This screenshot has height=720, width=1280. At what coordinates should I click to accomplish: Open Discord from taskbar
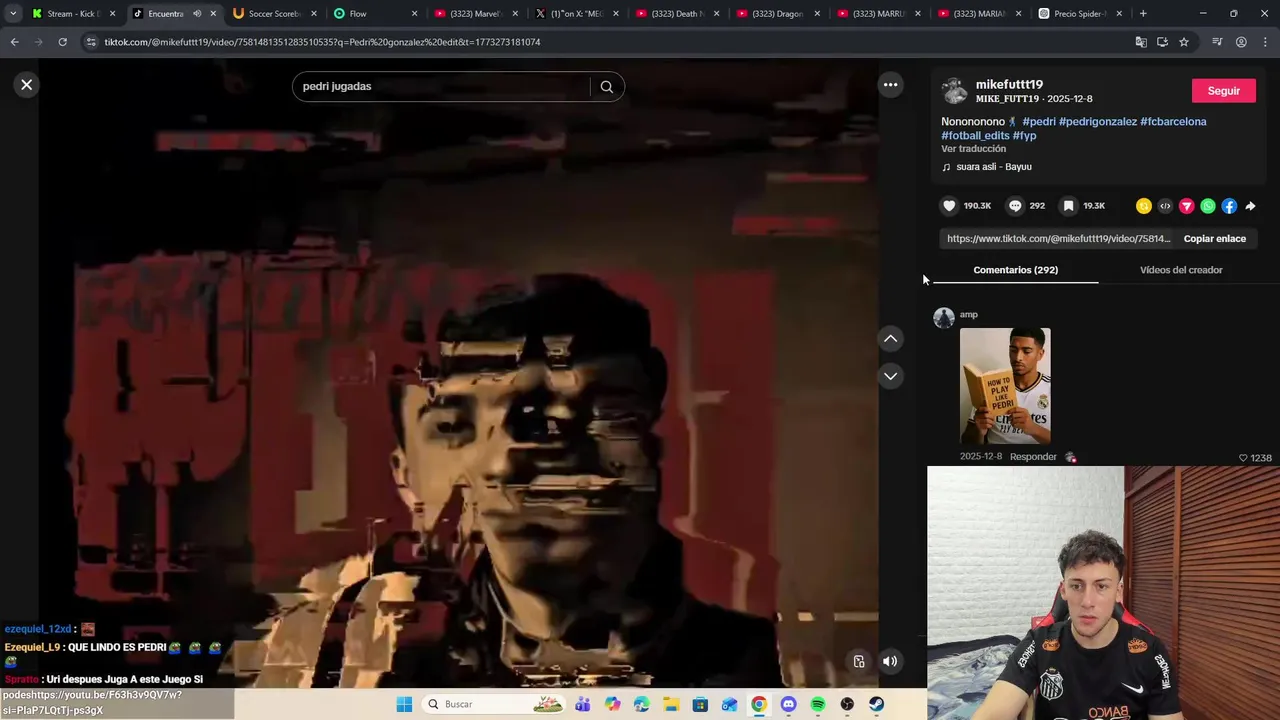[789, 704]
